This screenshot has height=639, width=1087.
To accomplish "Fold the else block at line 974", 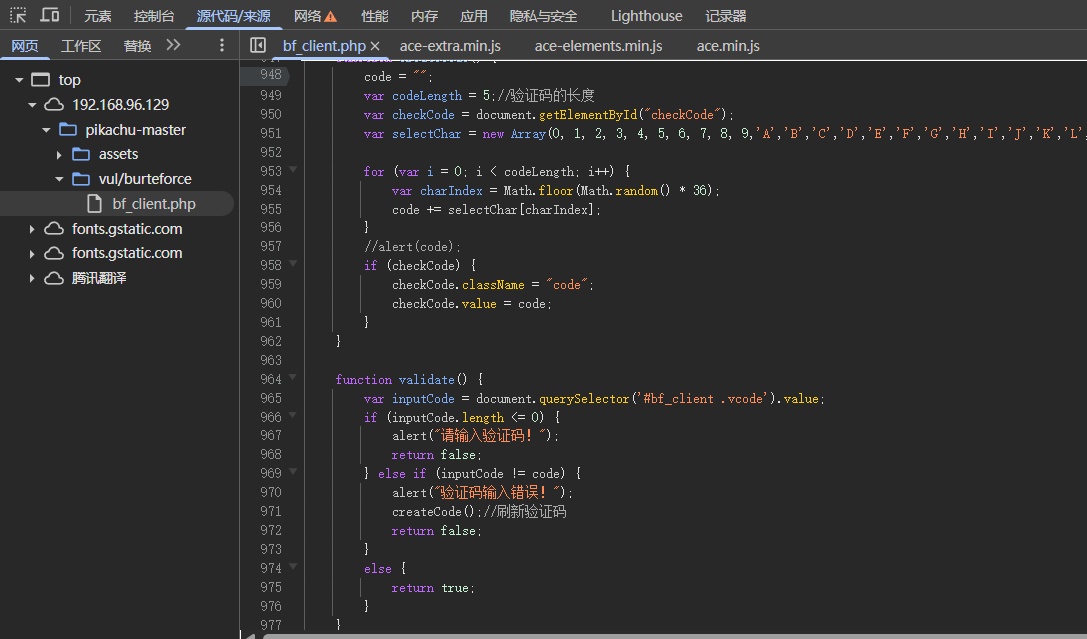I will click(x=293, y=568).
